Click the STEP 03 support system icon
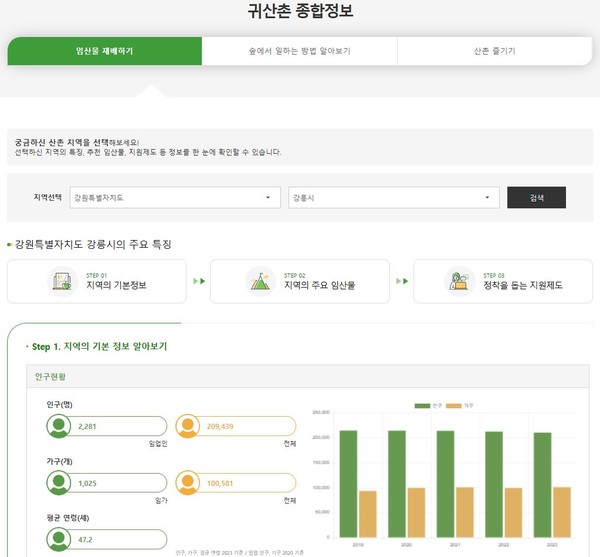Viewport: 600px width, 557px height. [459, 281]
